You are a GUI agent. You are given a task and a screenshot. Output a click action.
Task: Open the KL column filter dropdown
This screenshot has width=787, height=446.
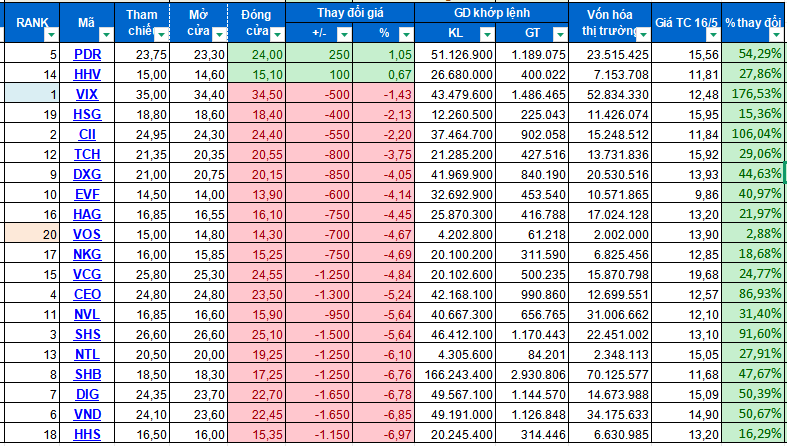tap(487, 34)
